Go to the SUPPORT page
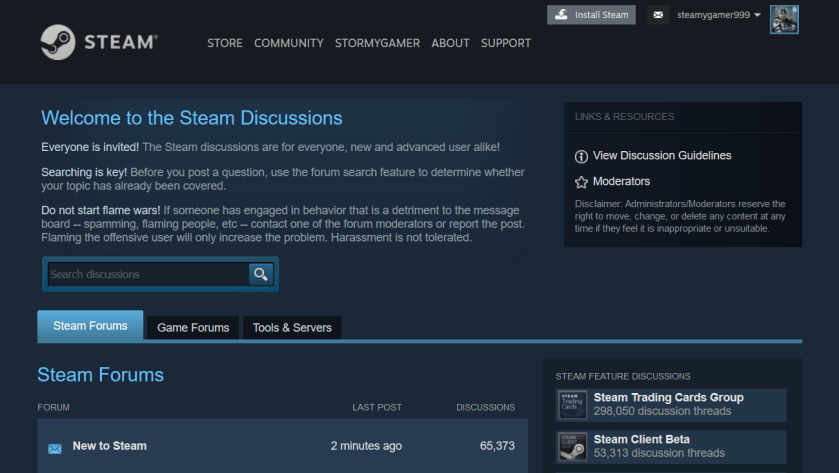 506,43
